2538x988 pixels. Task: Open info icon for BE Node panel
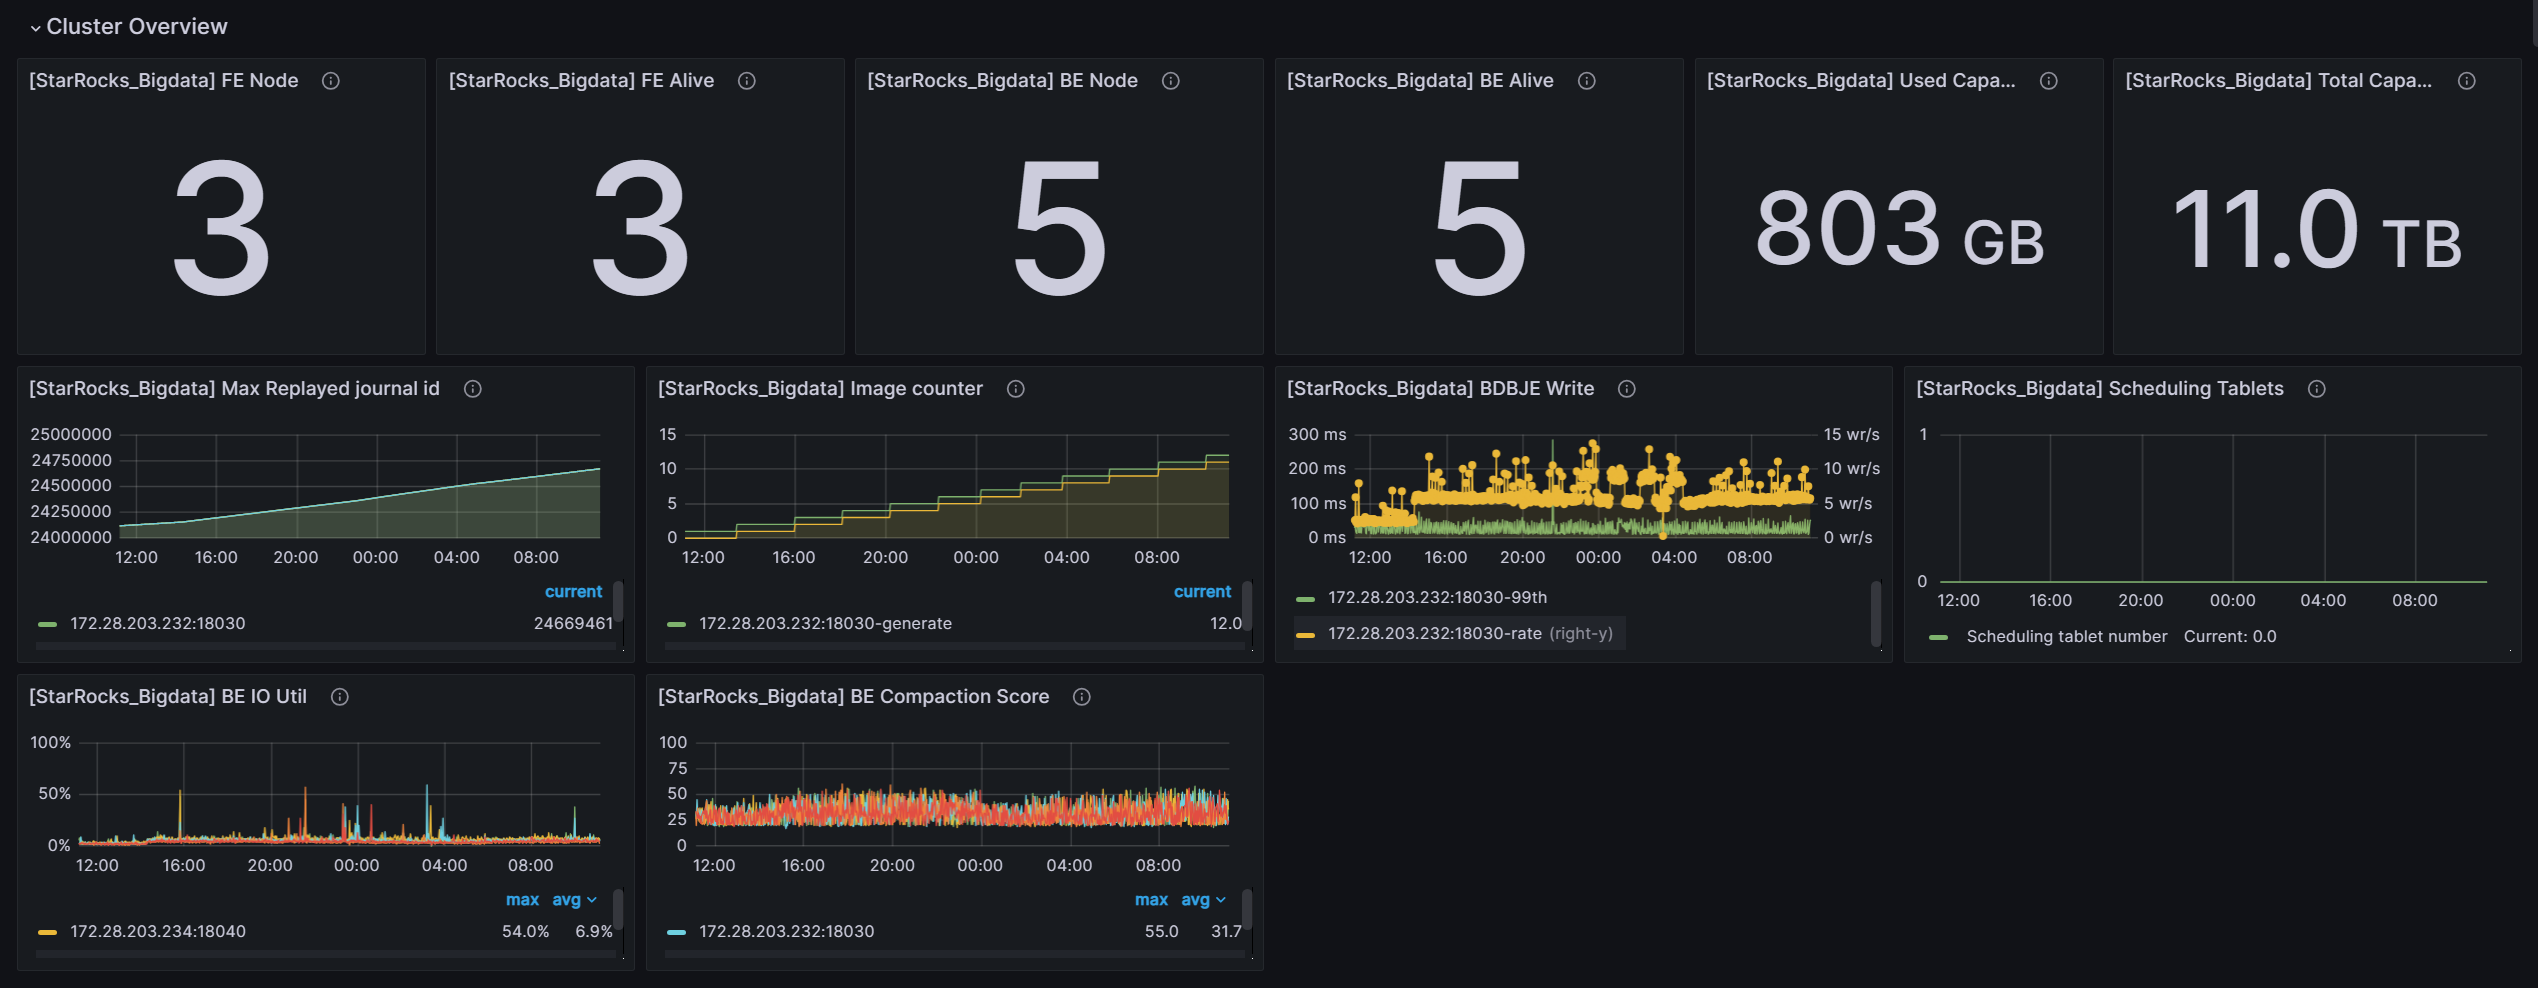coord(1171,81)
